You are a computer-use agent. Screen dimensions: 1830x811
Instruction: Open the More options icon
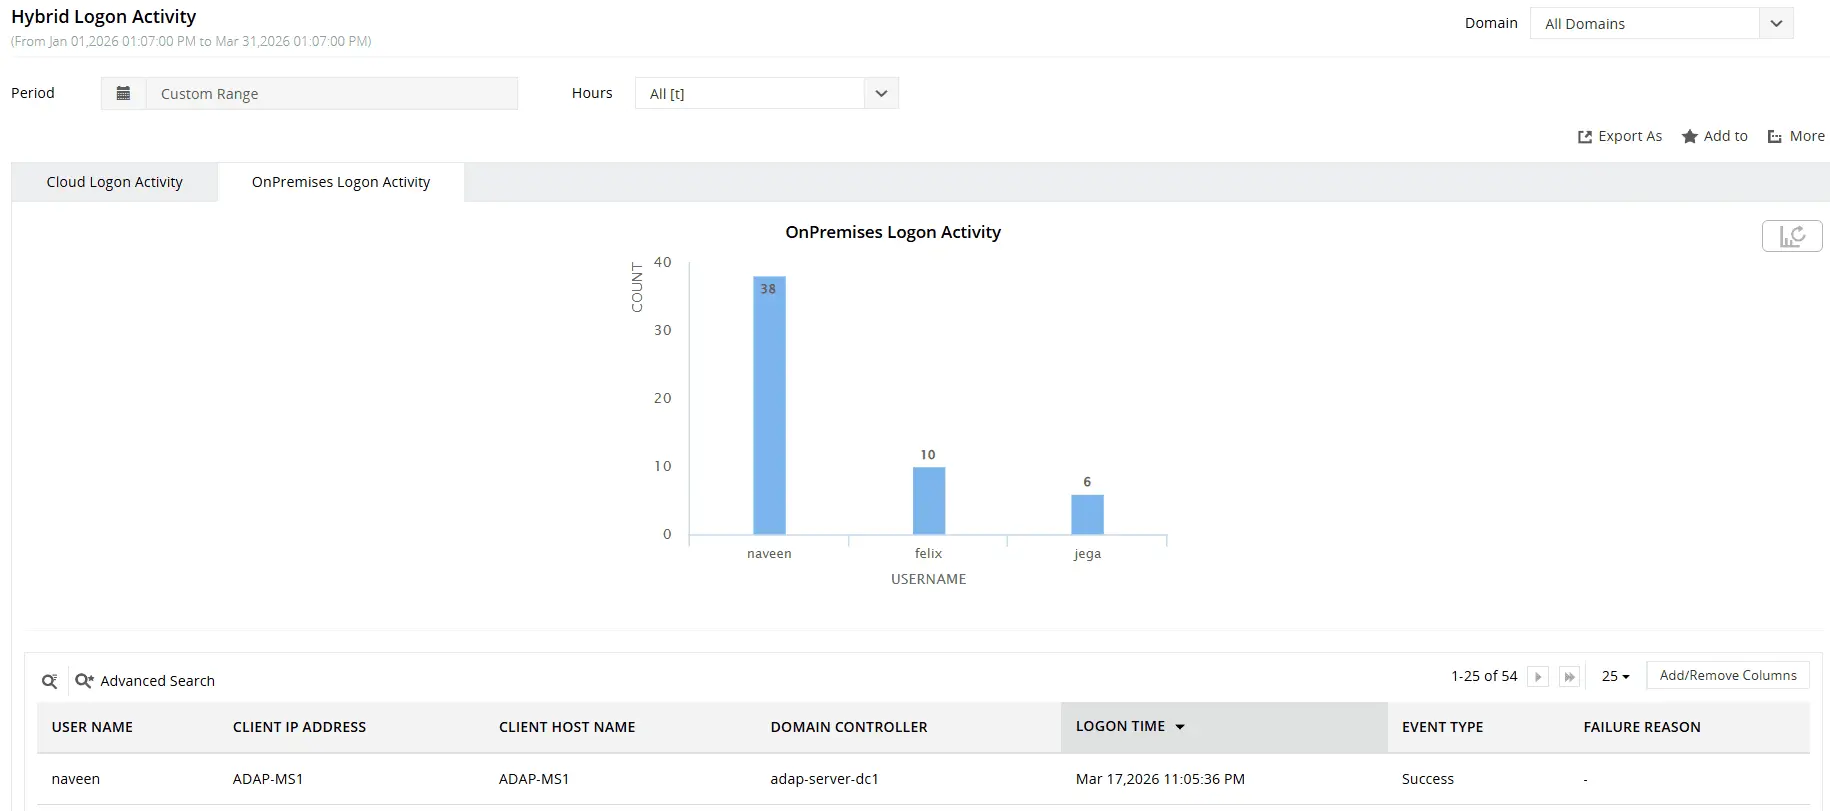tap(1775, 137)
